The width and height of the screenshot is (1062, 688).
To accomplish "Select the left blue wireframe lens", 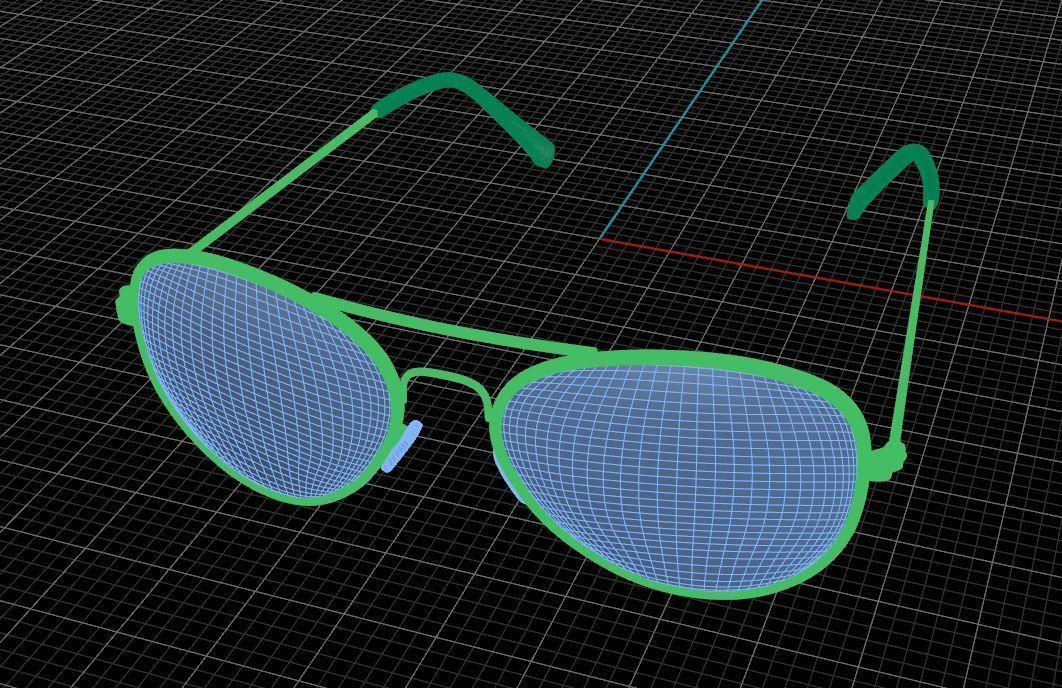I will 264,379.
